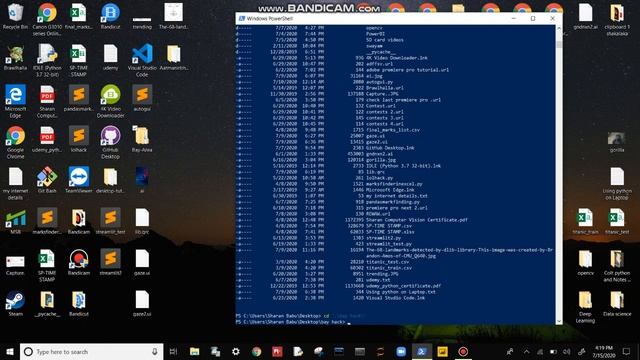Open MSB desktop shortcut
This screenshot has height=360, width=640.
pos(15,221)
